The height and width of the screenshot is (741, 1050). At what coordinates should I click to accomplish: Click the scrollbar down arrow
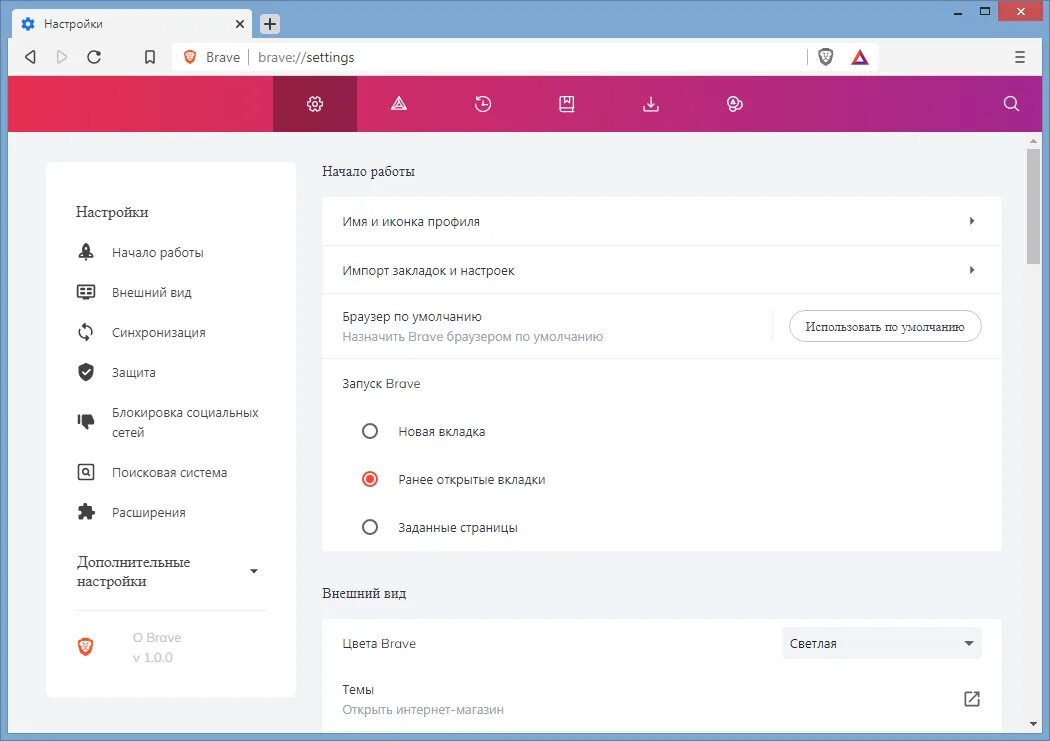point(1033,724)
